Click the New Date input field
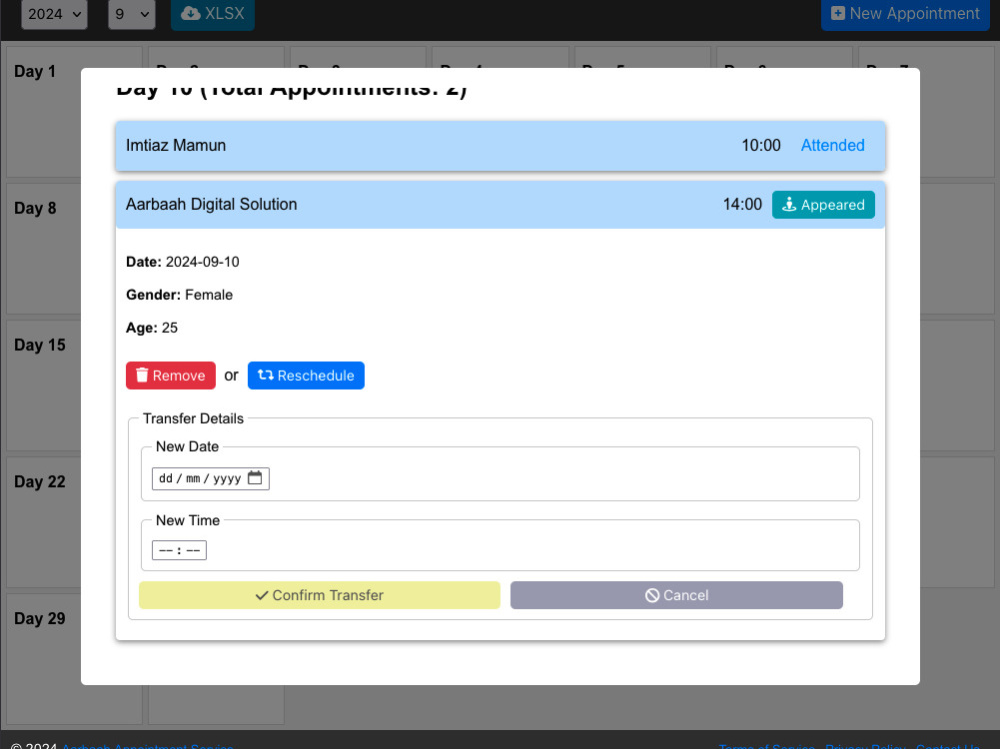The image size is (1000, 749). pos(210,478)
